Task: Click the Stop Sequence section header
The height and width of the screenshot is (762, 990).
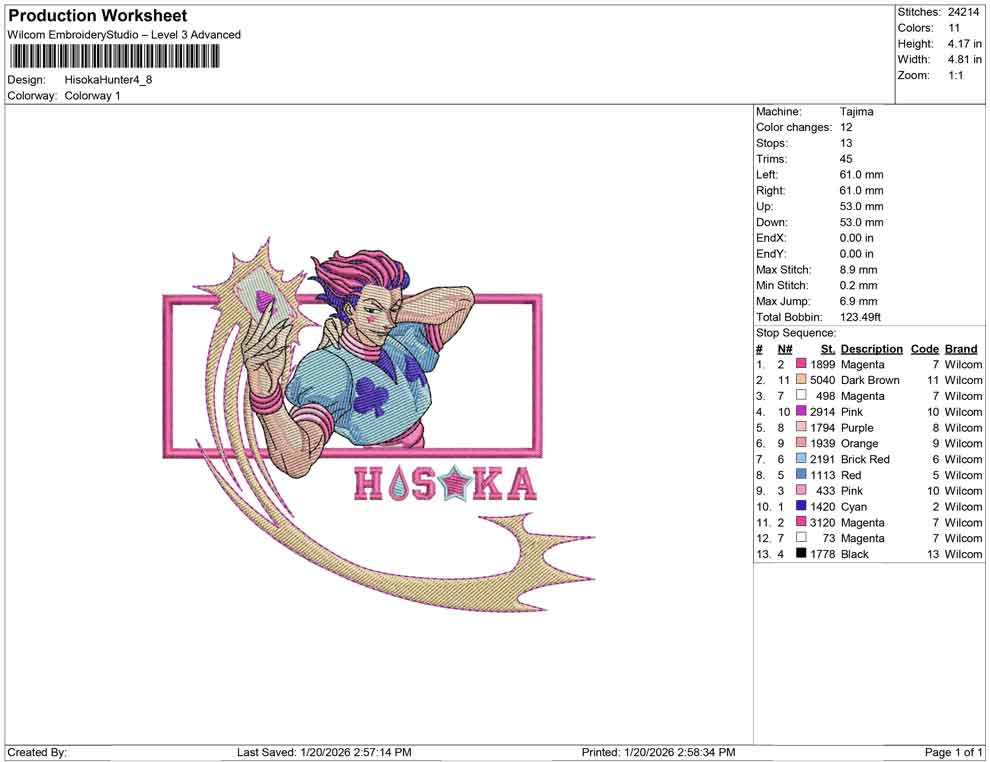Action: [795, 332]
